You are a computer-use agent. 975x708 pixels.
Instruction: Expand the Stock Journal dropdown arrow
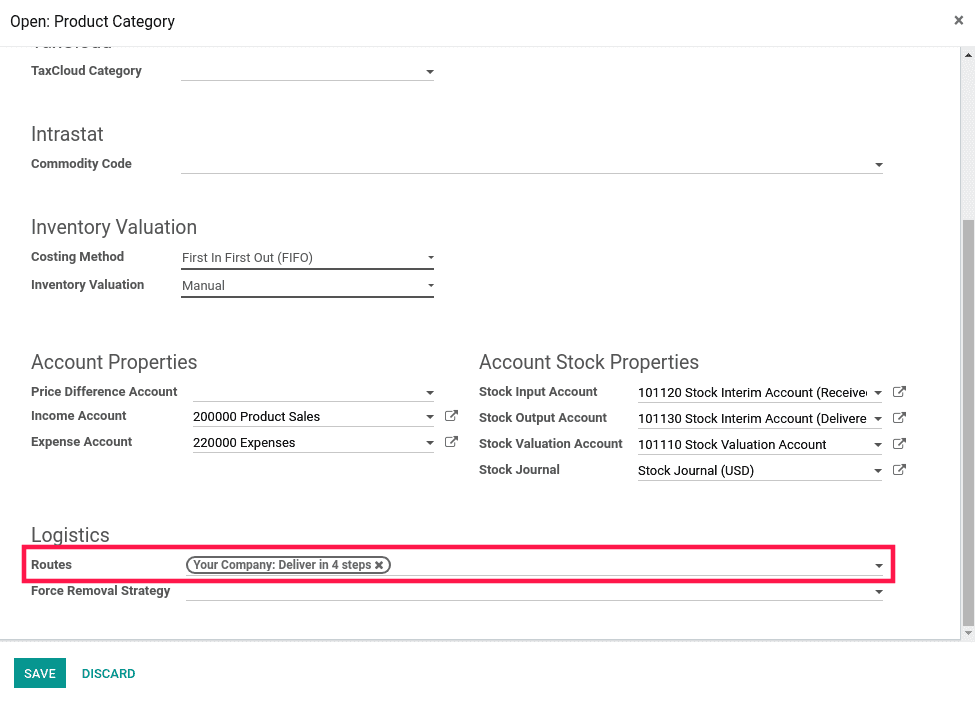878,471
